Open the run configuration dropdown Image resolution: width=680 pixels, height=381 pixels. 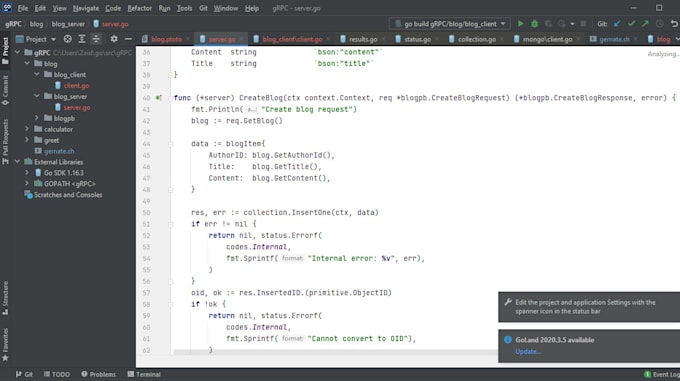click(450, 24)
